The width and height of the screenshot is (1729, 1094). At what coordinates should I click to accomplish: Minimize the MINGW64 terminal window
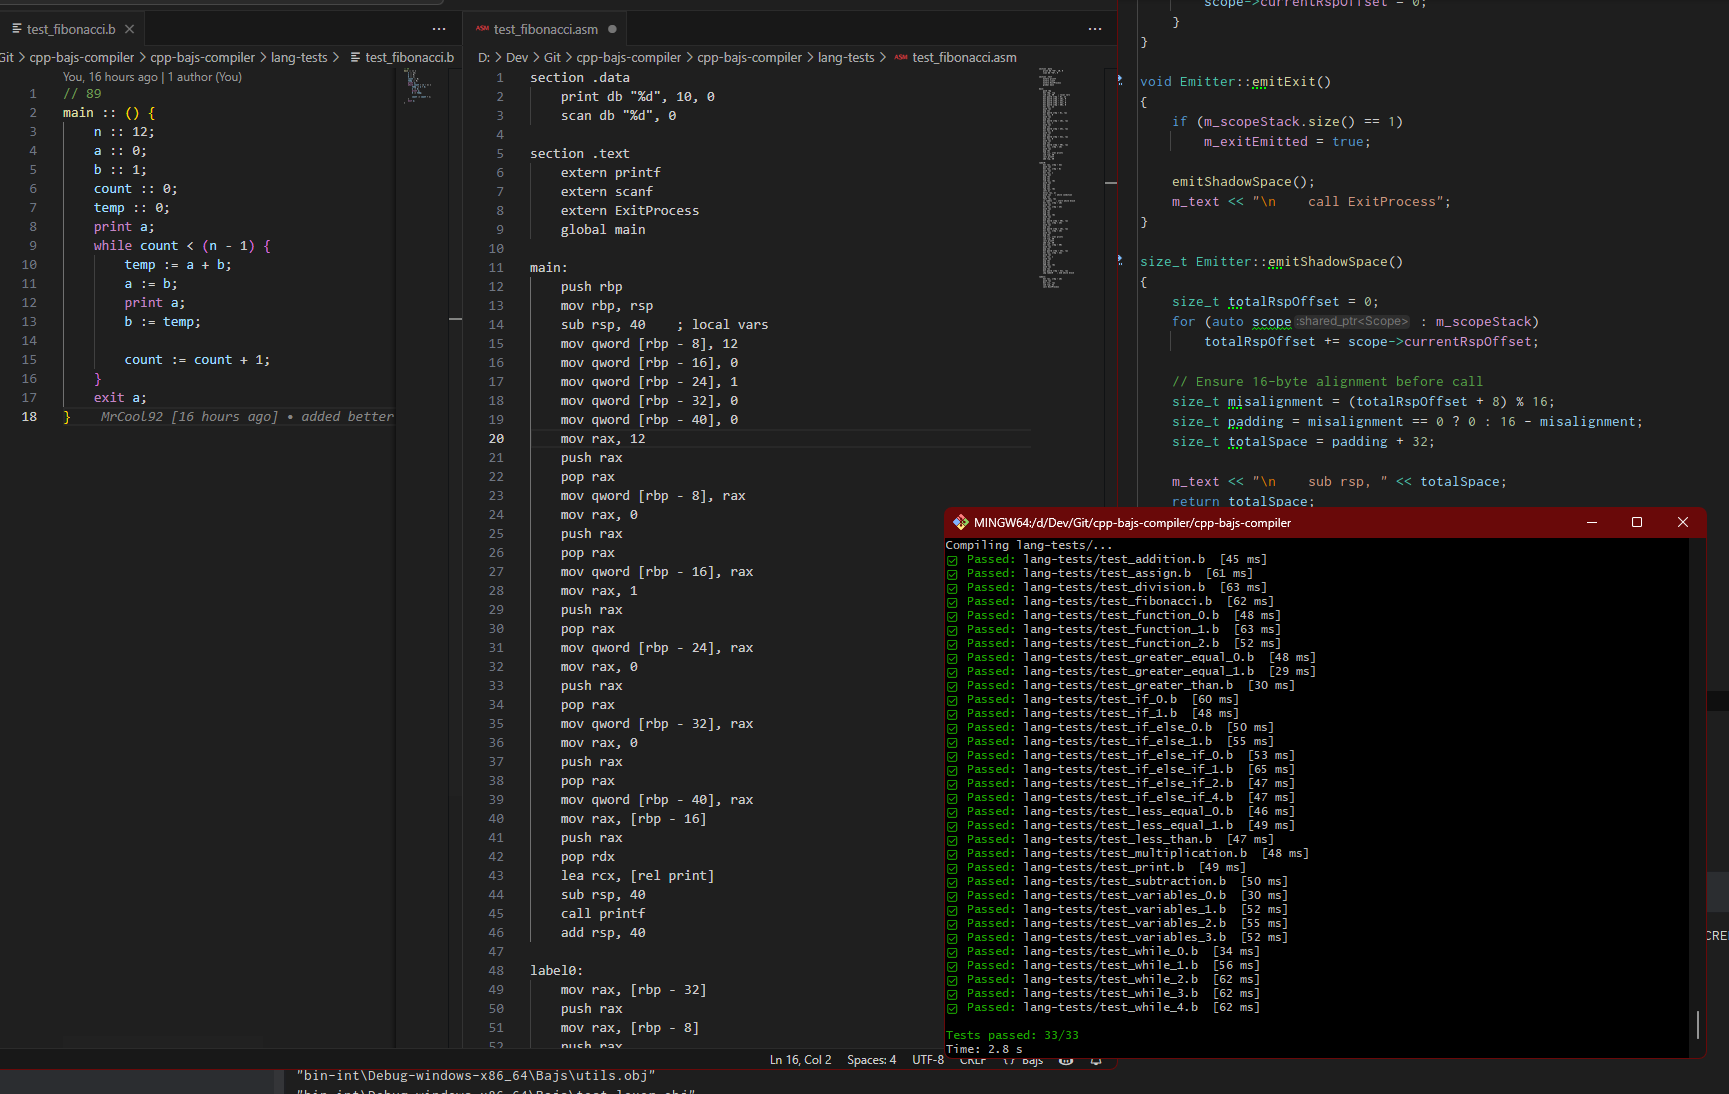1592,522
